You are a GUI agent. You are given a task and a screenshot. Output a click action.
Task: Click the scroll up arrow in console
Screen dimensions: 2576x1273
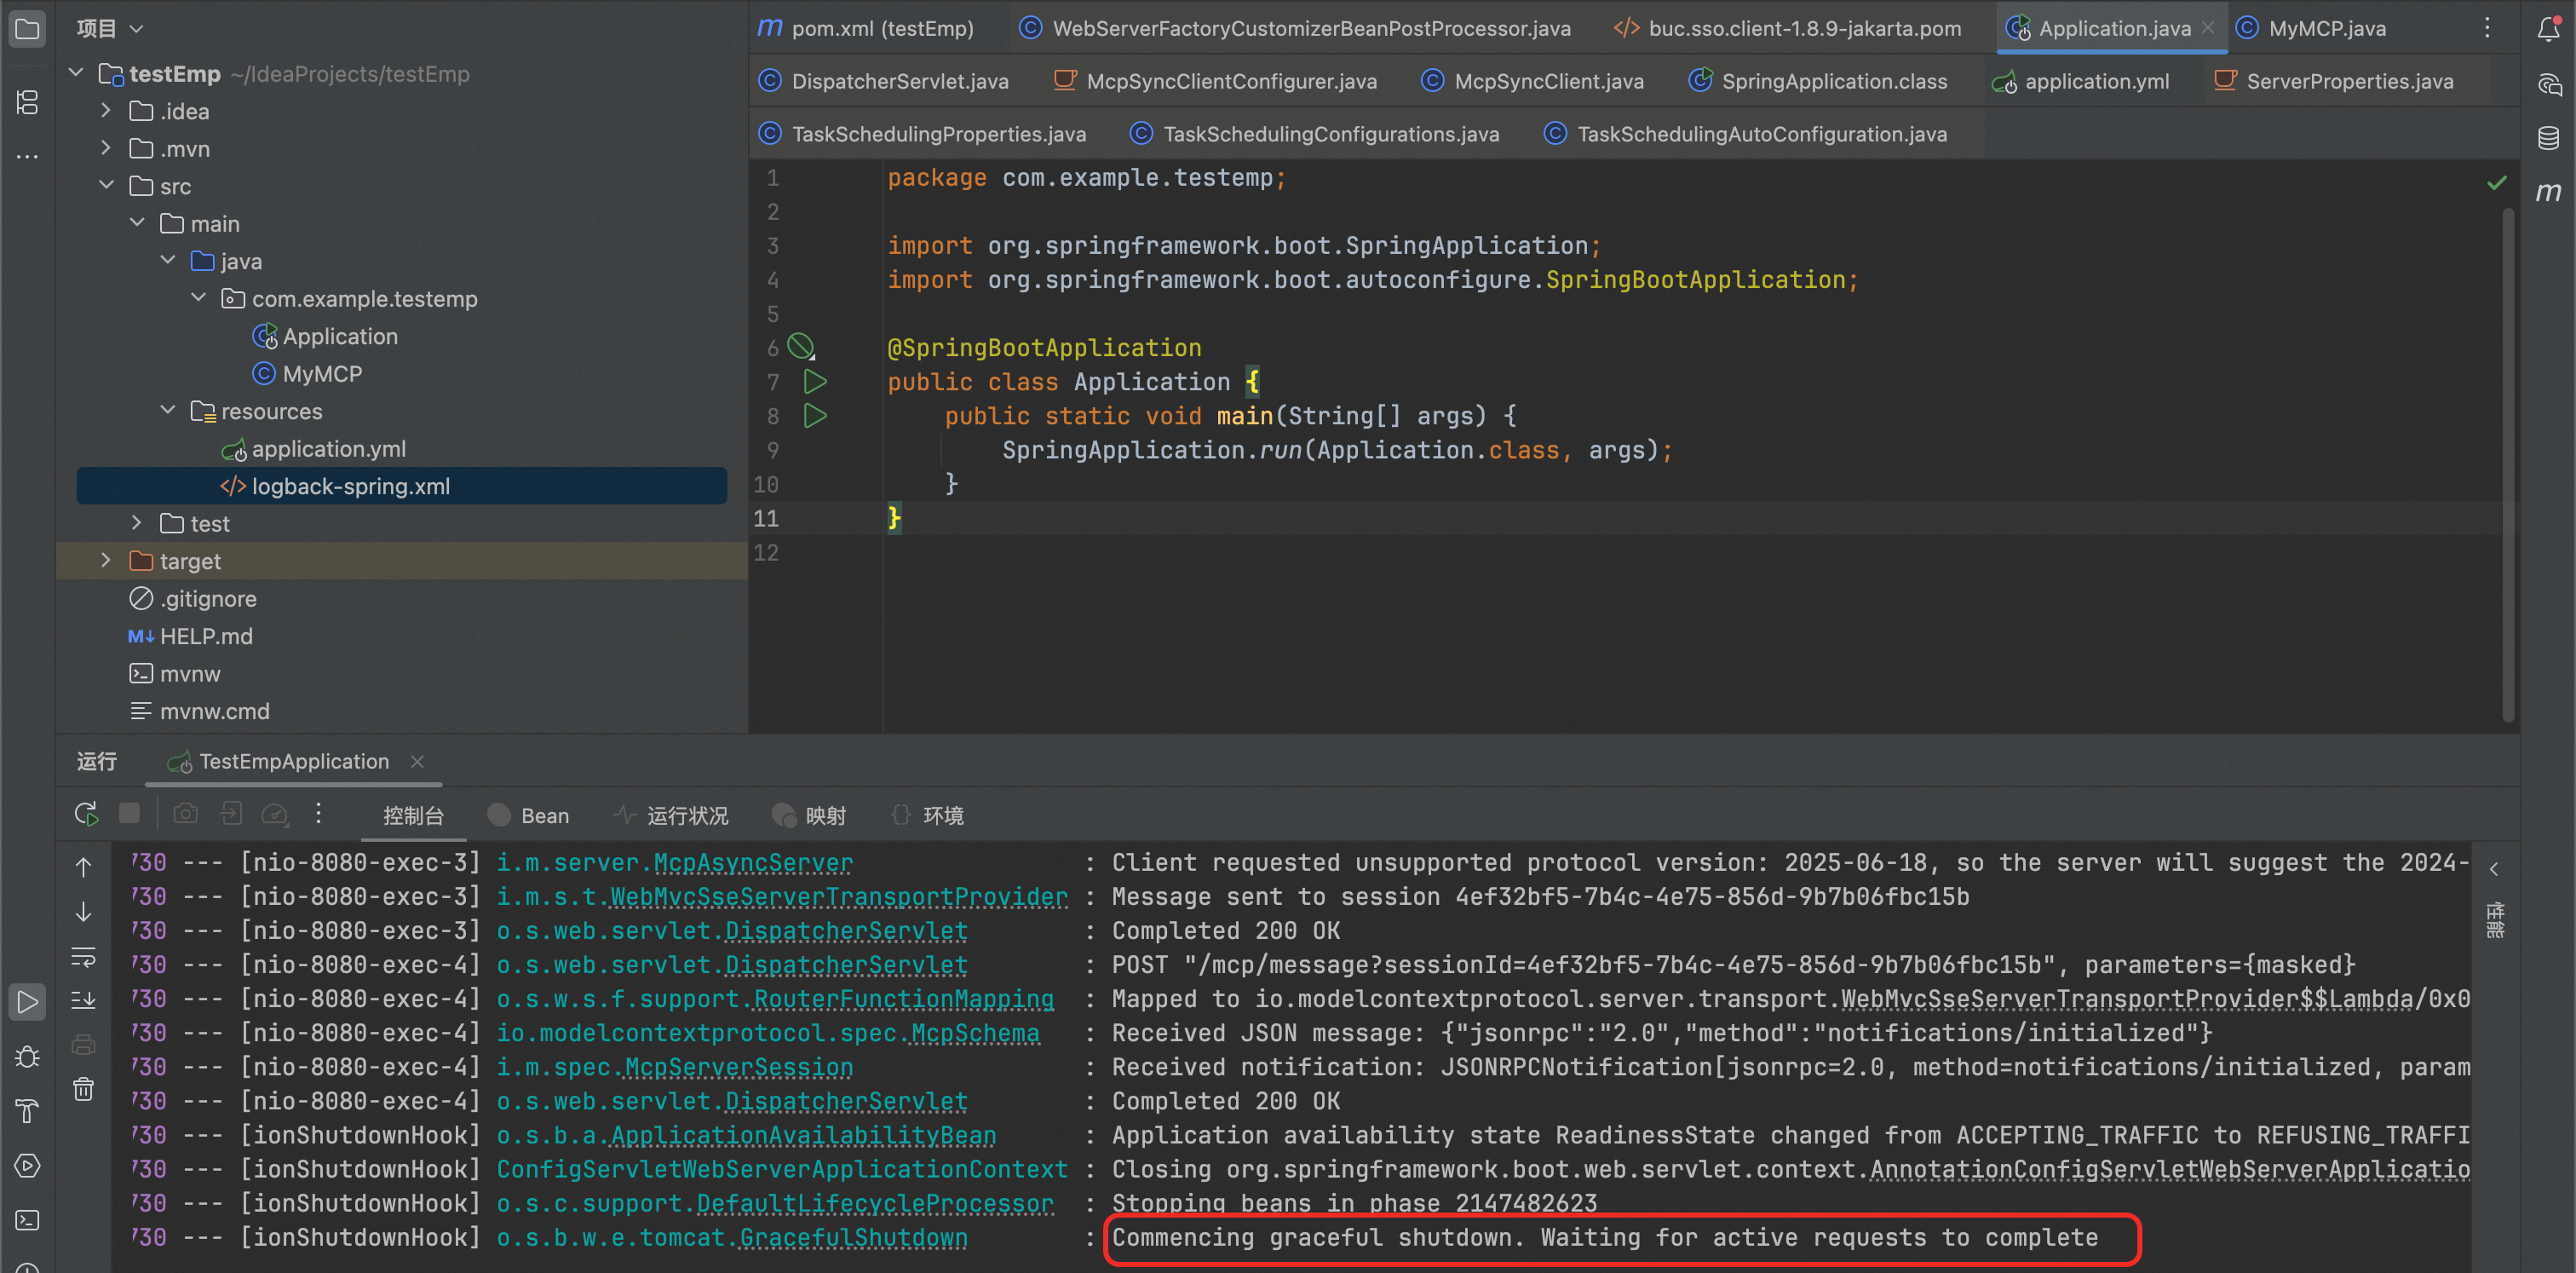(84, 867)
